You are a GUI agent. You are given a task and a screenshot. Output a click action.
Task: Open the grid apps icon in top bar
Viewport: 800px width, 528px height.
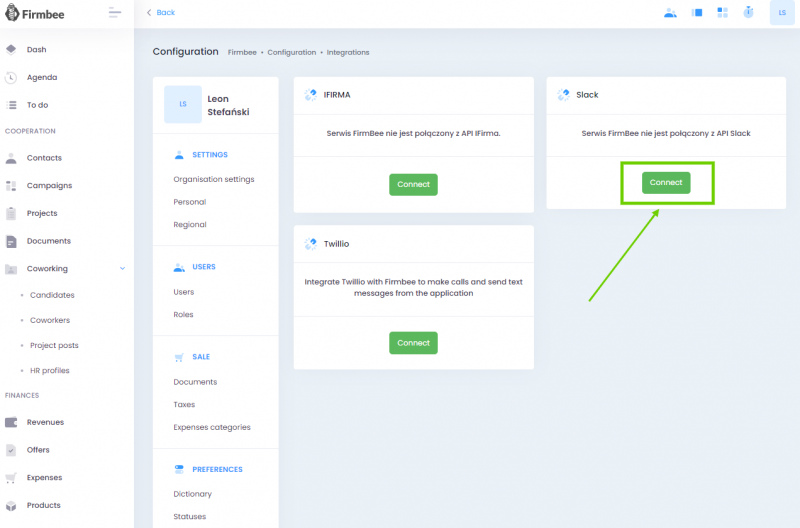pos(722,13)
